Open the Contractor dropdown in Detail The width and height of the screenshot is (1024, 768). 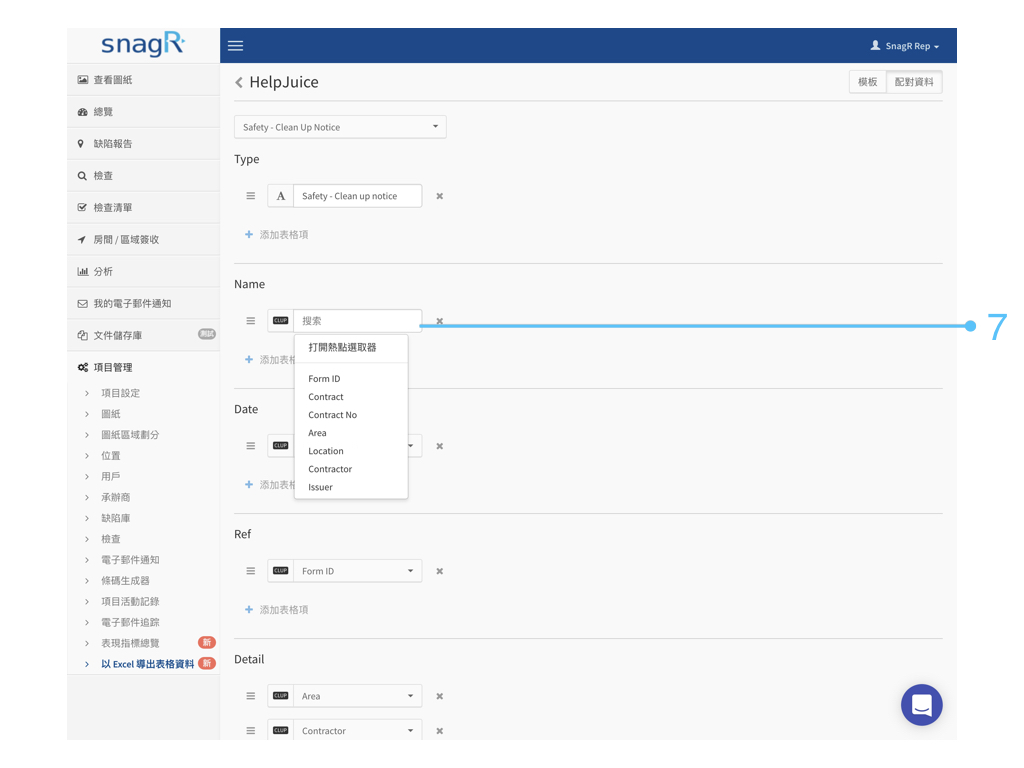[358, 730]
